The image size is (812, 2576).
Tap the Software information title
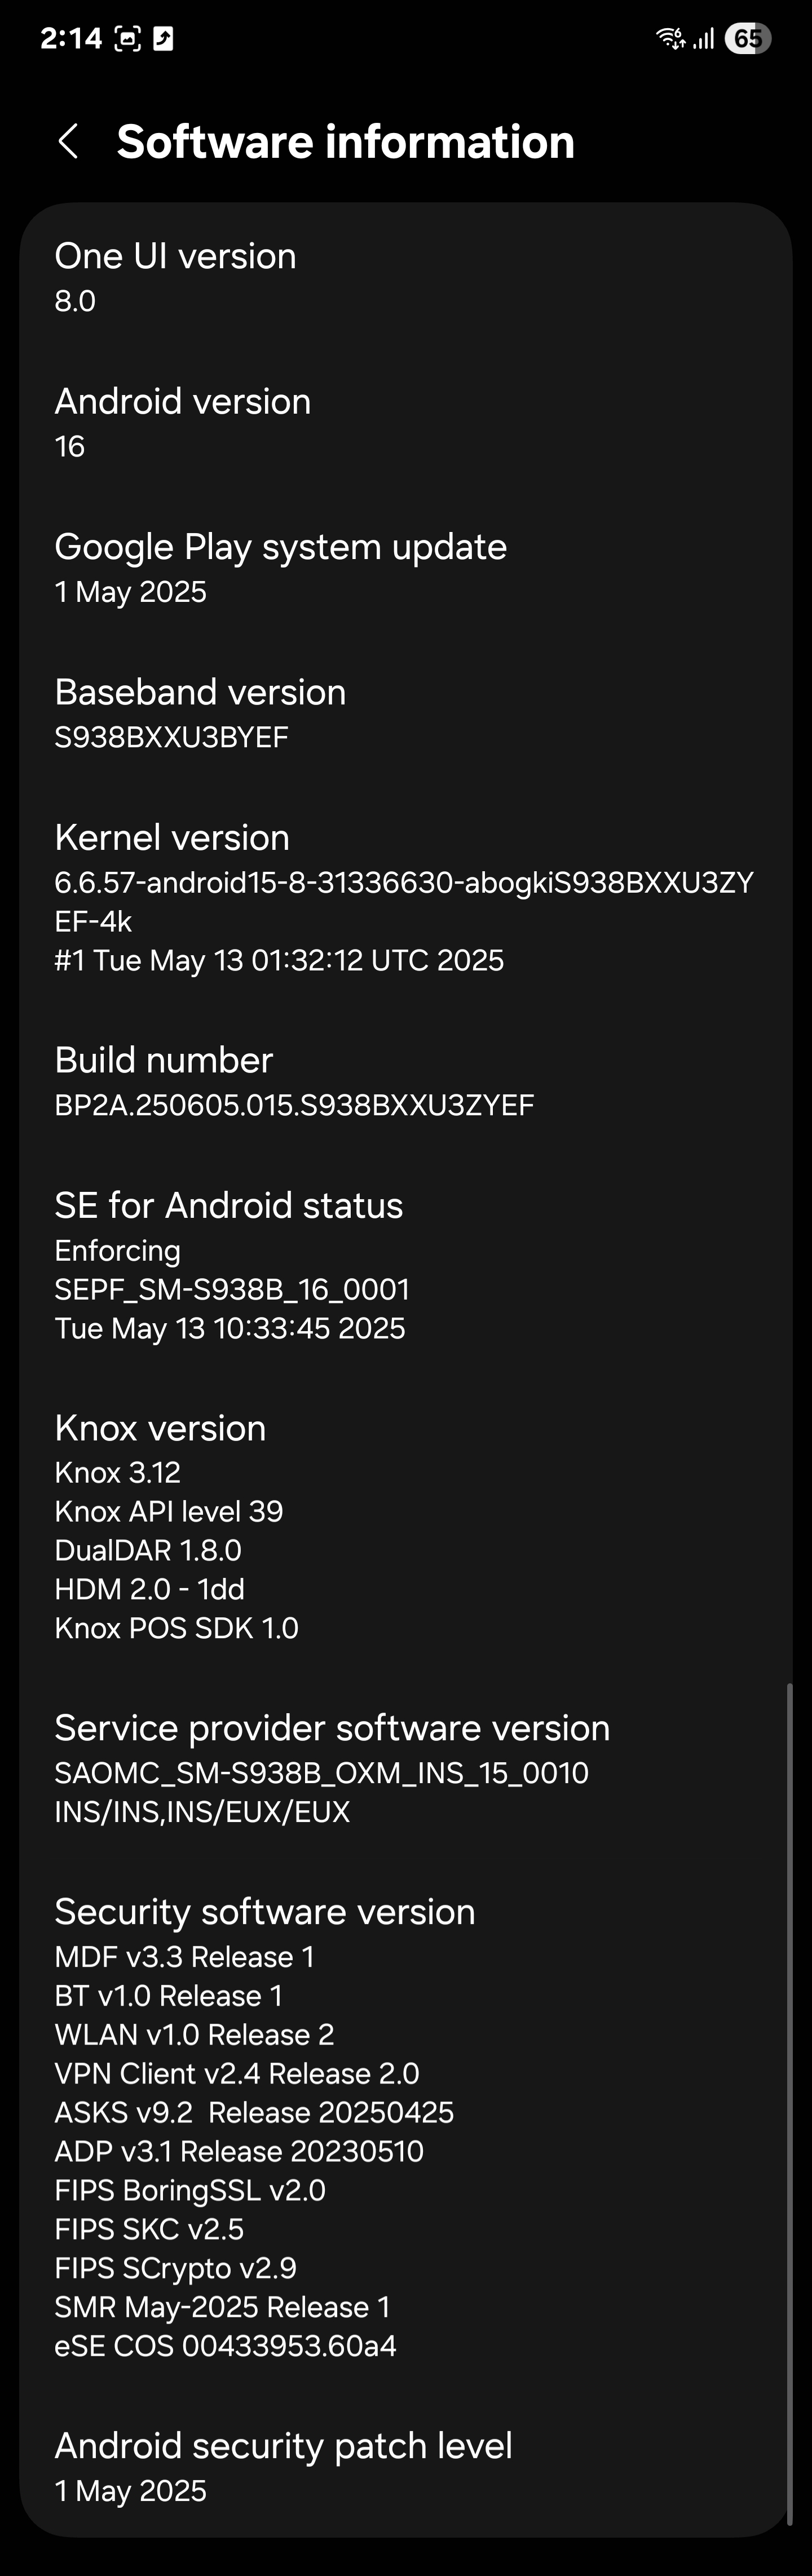(346, 141)
